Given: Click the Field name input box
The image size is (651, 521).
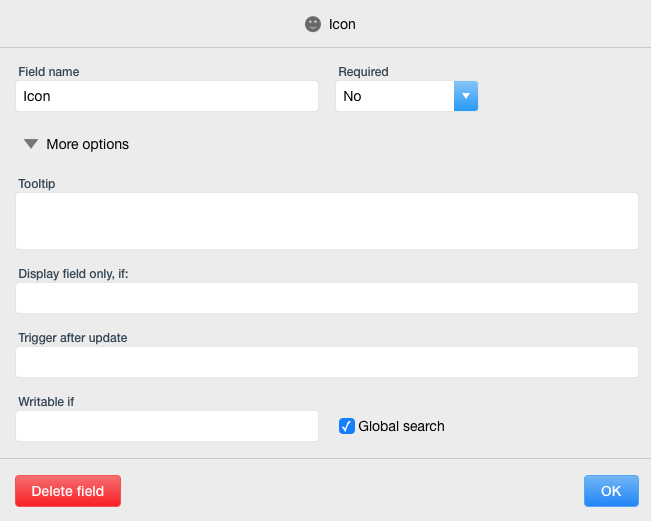Looking at the screenshot, I should (x=167, y=96).
